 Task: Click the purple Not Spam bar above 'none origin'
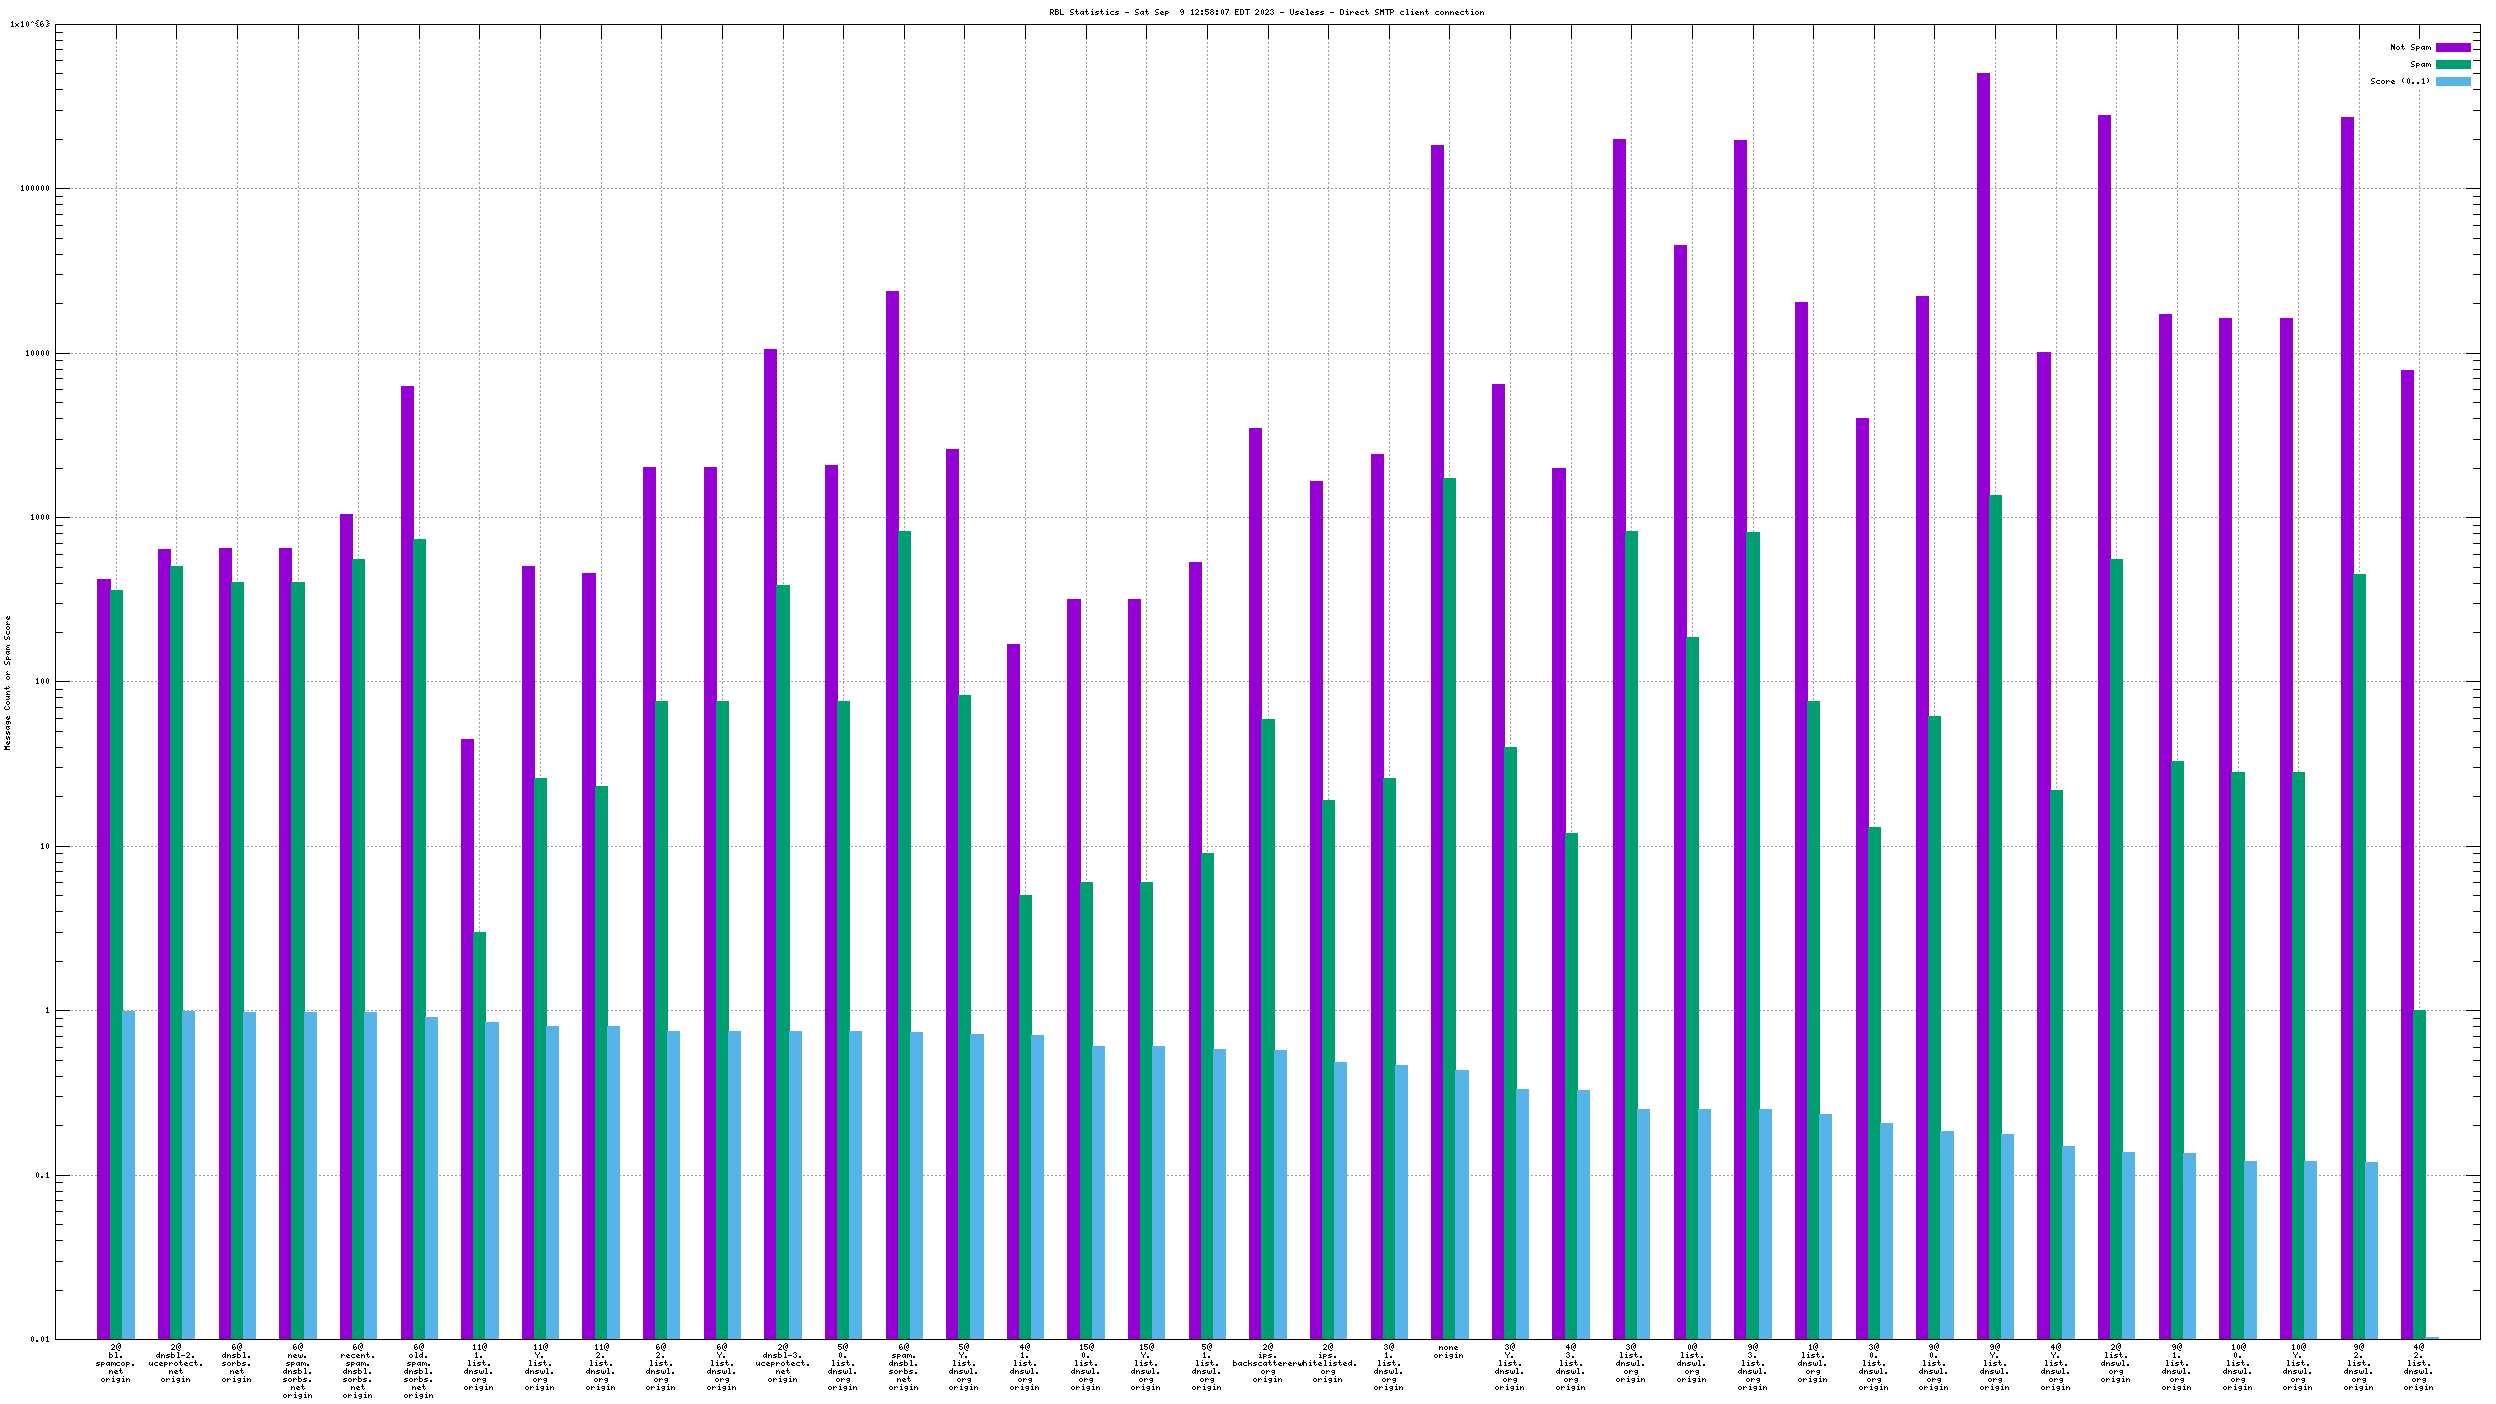(x=1437, y=740)
